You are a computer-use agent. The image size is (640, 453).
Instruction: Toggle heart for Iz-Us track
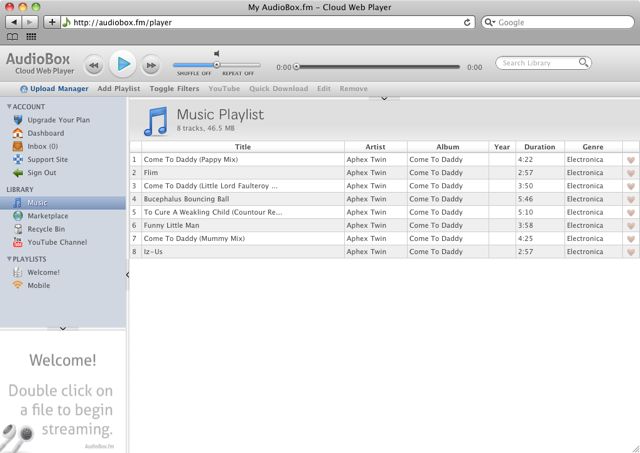pos(631,252)
